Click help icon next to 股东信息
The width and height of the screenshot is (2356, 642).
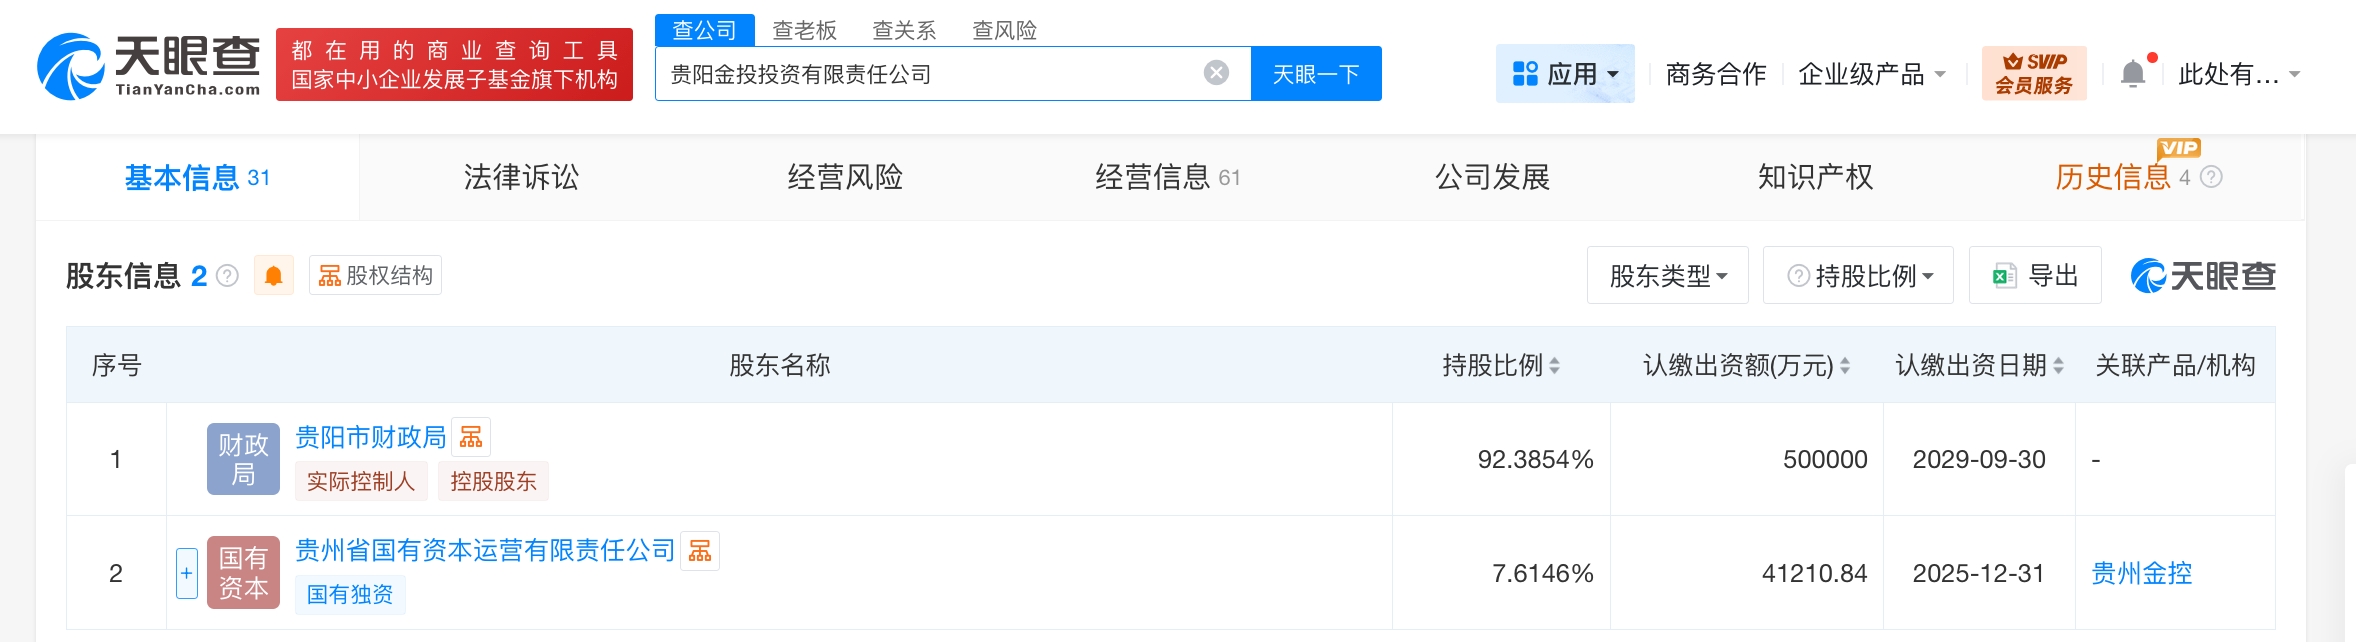[x=228, y=276]
